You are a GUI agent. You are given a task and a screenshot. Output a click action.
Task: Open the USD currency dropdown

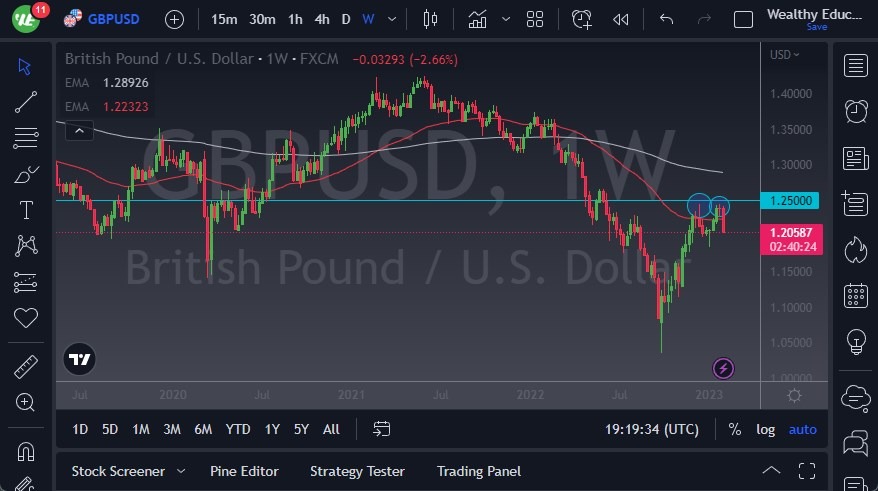785,55
